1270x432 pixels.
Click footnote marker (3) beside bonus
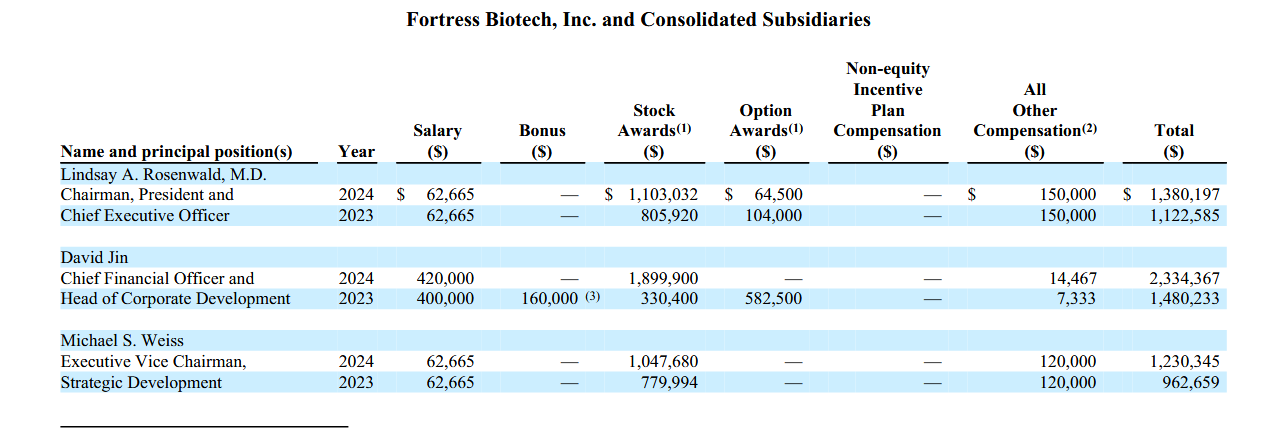(x=592, y=297)
